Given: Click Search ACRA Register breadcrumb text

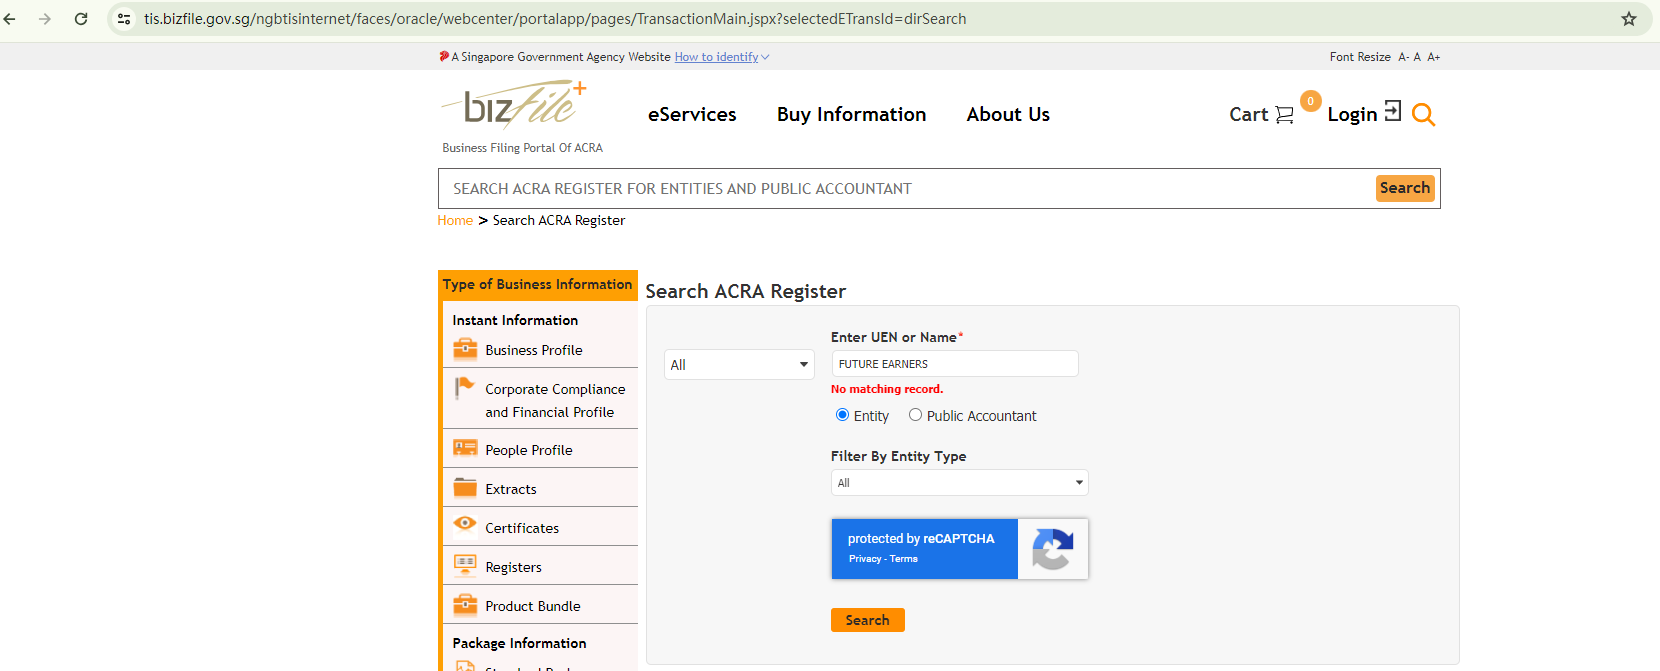Looking at the screenshot, I should [x=559, y=220].
